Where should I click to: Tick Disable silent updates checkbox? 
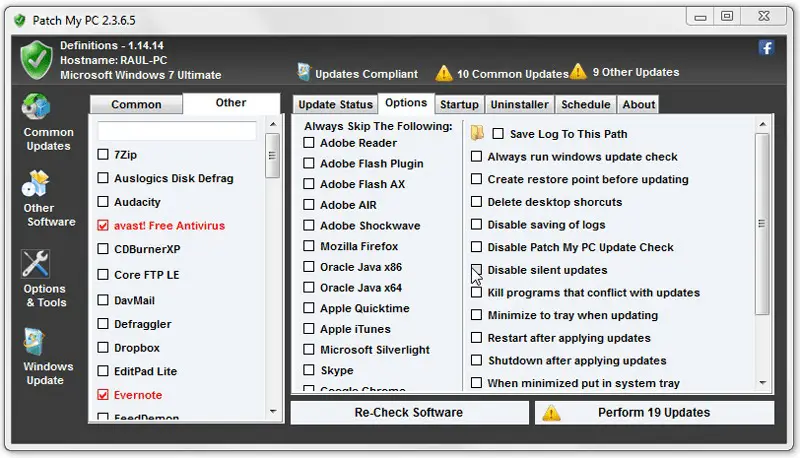pos(476,269)
